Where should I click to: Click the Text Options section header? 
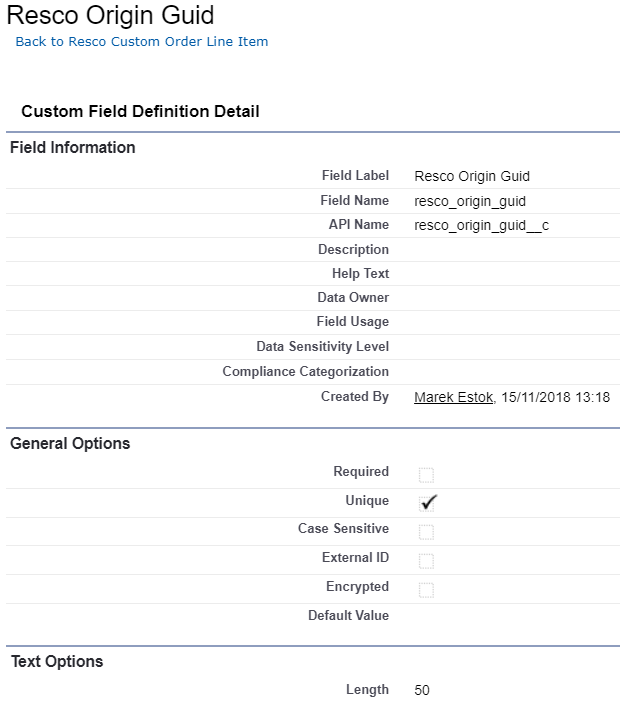[57, 662]
